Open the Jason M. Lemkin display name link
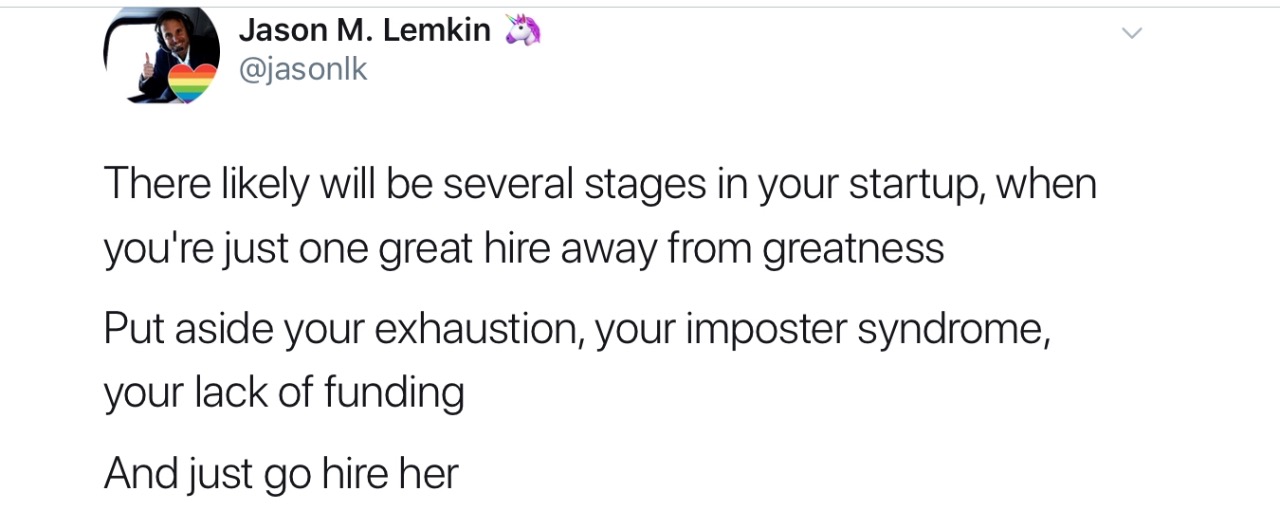The height and width of the screenshot is (510, 1280). tap(364, 30)
